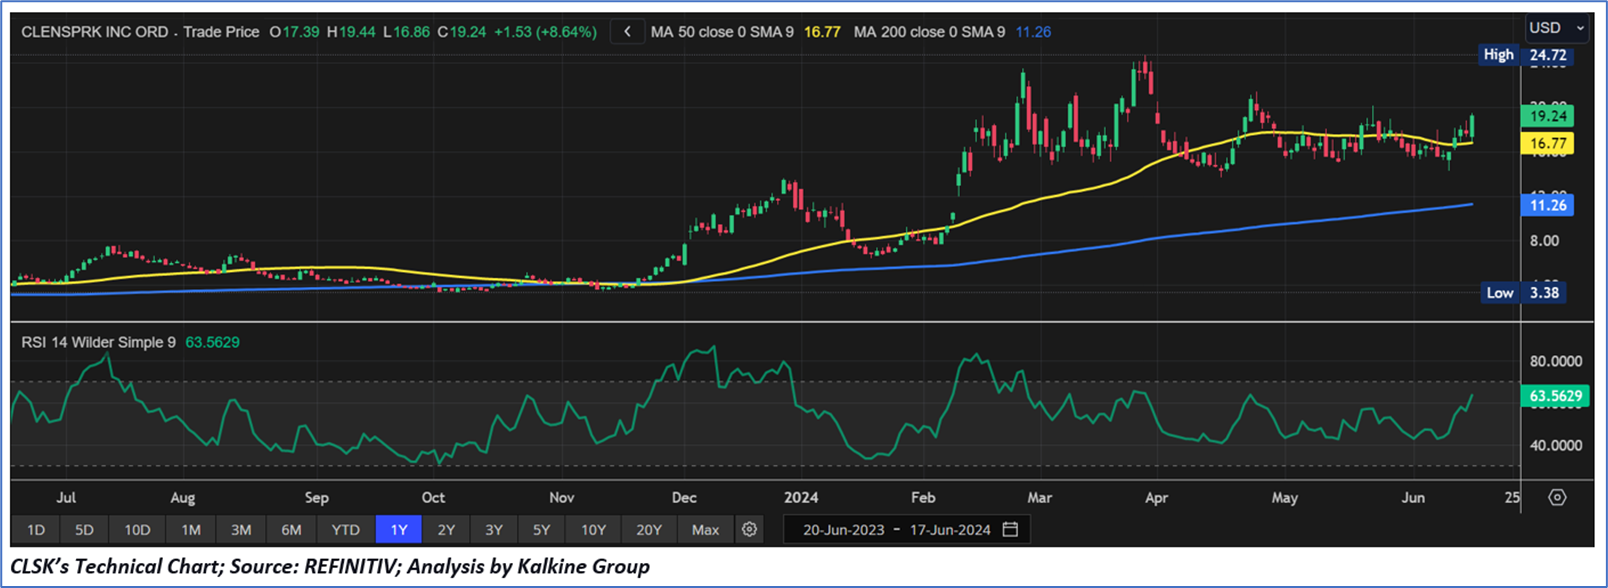
Task: Open the USD currency dropdown
Action: pyautogui.click(x=1556, y=28)
